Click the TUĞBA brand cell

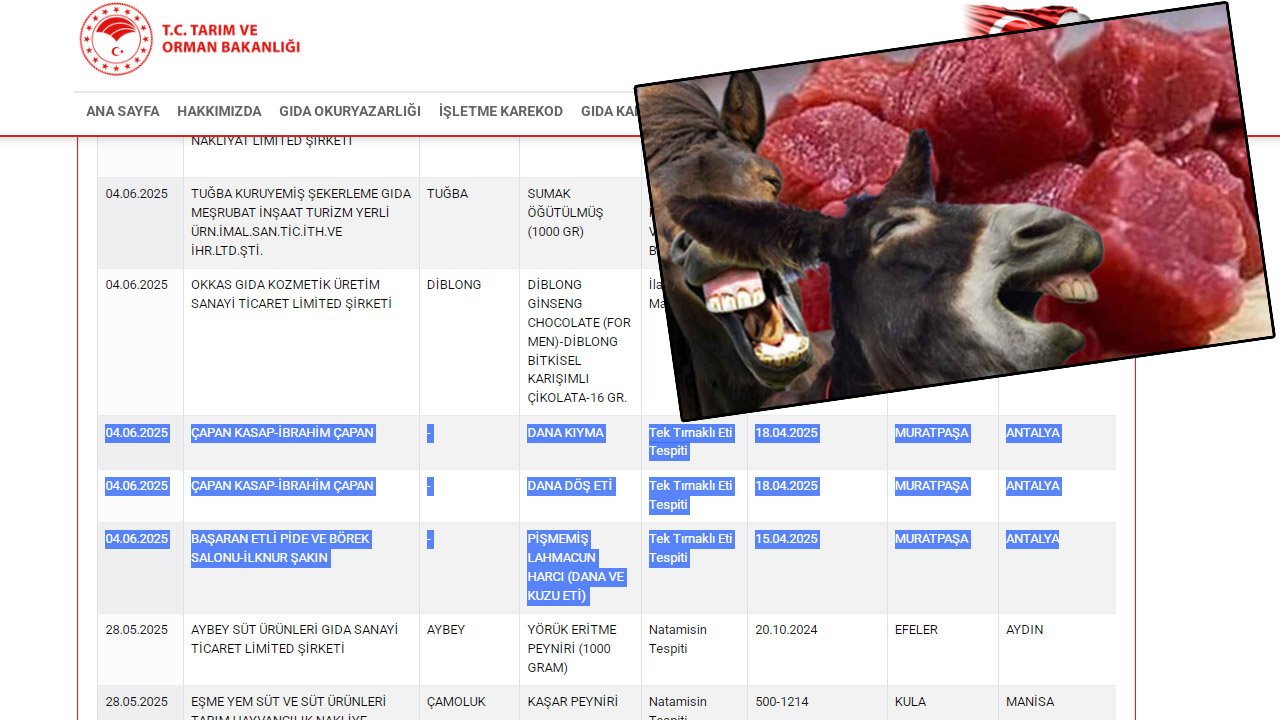coord(469,222)
